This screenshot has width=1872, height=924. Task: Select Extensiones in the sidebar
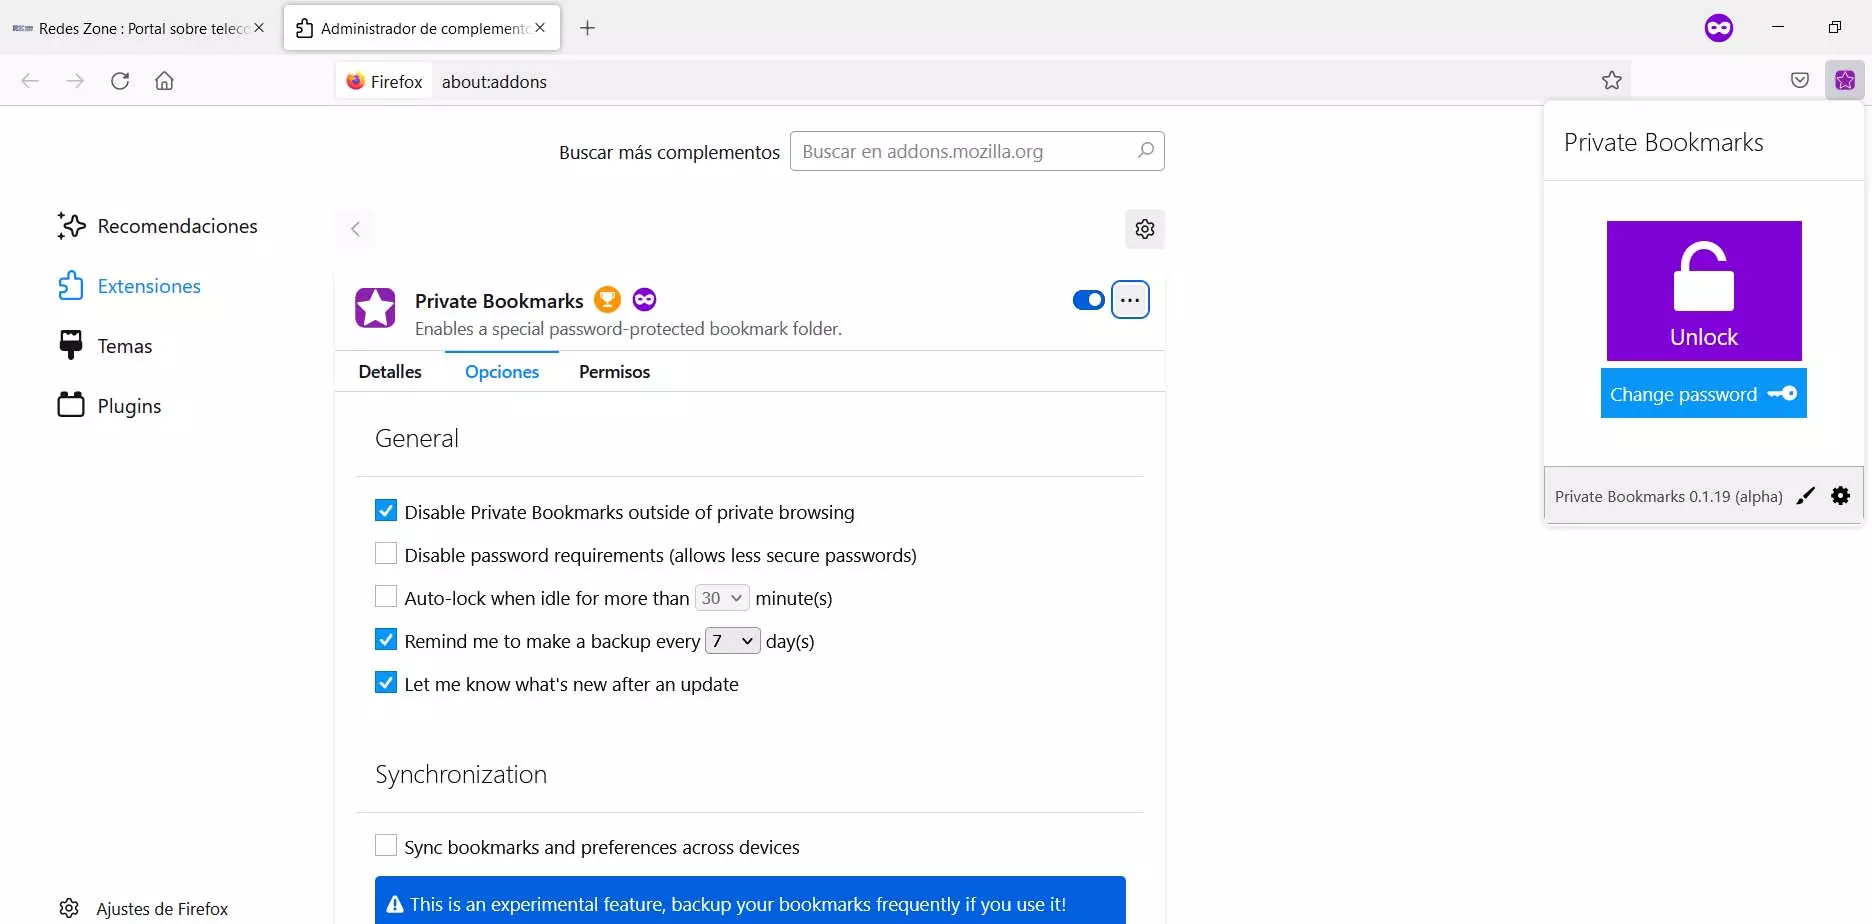130,286
